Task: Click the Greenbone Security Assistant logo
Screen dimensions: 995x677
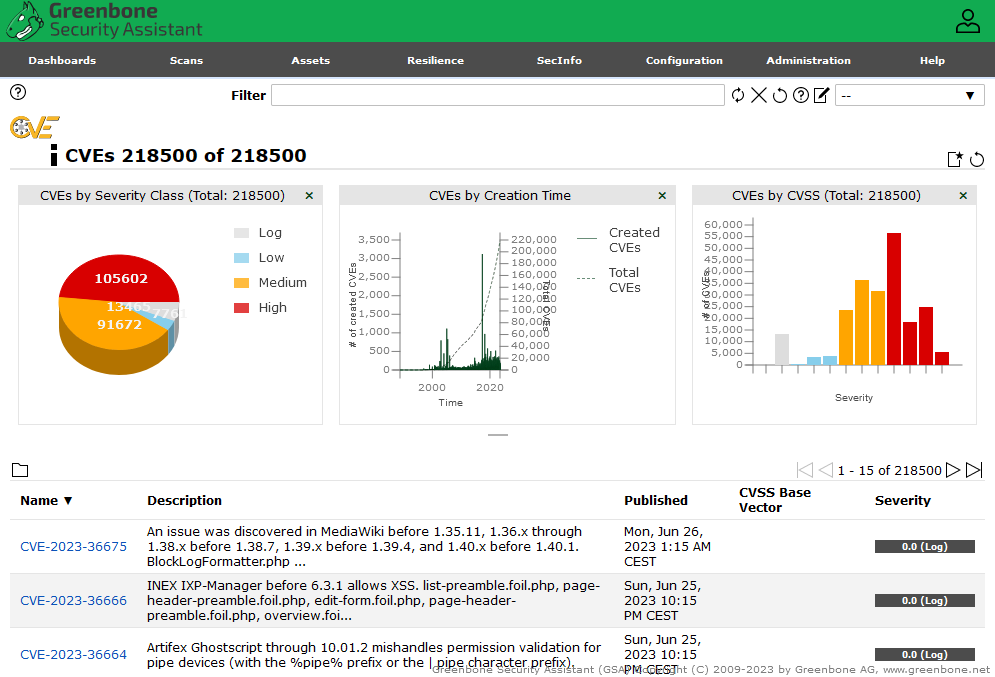Action: (104, 21)
